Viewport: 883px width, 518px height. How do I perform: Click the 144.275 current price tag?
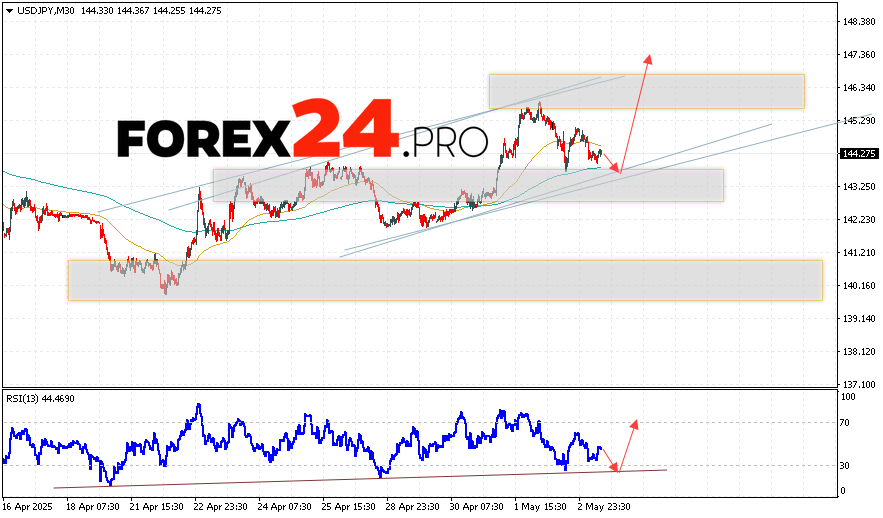click(859, 154)
